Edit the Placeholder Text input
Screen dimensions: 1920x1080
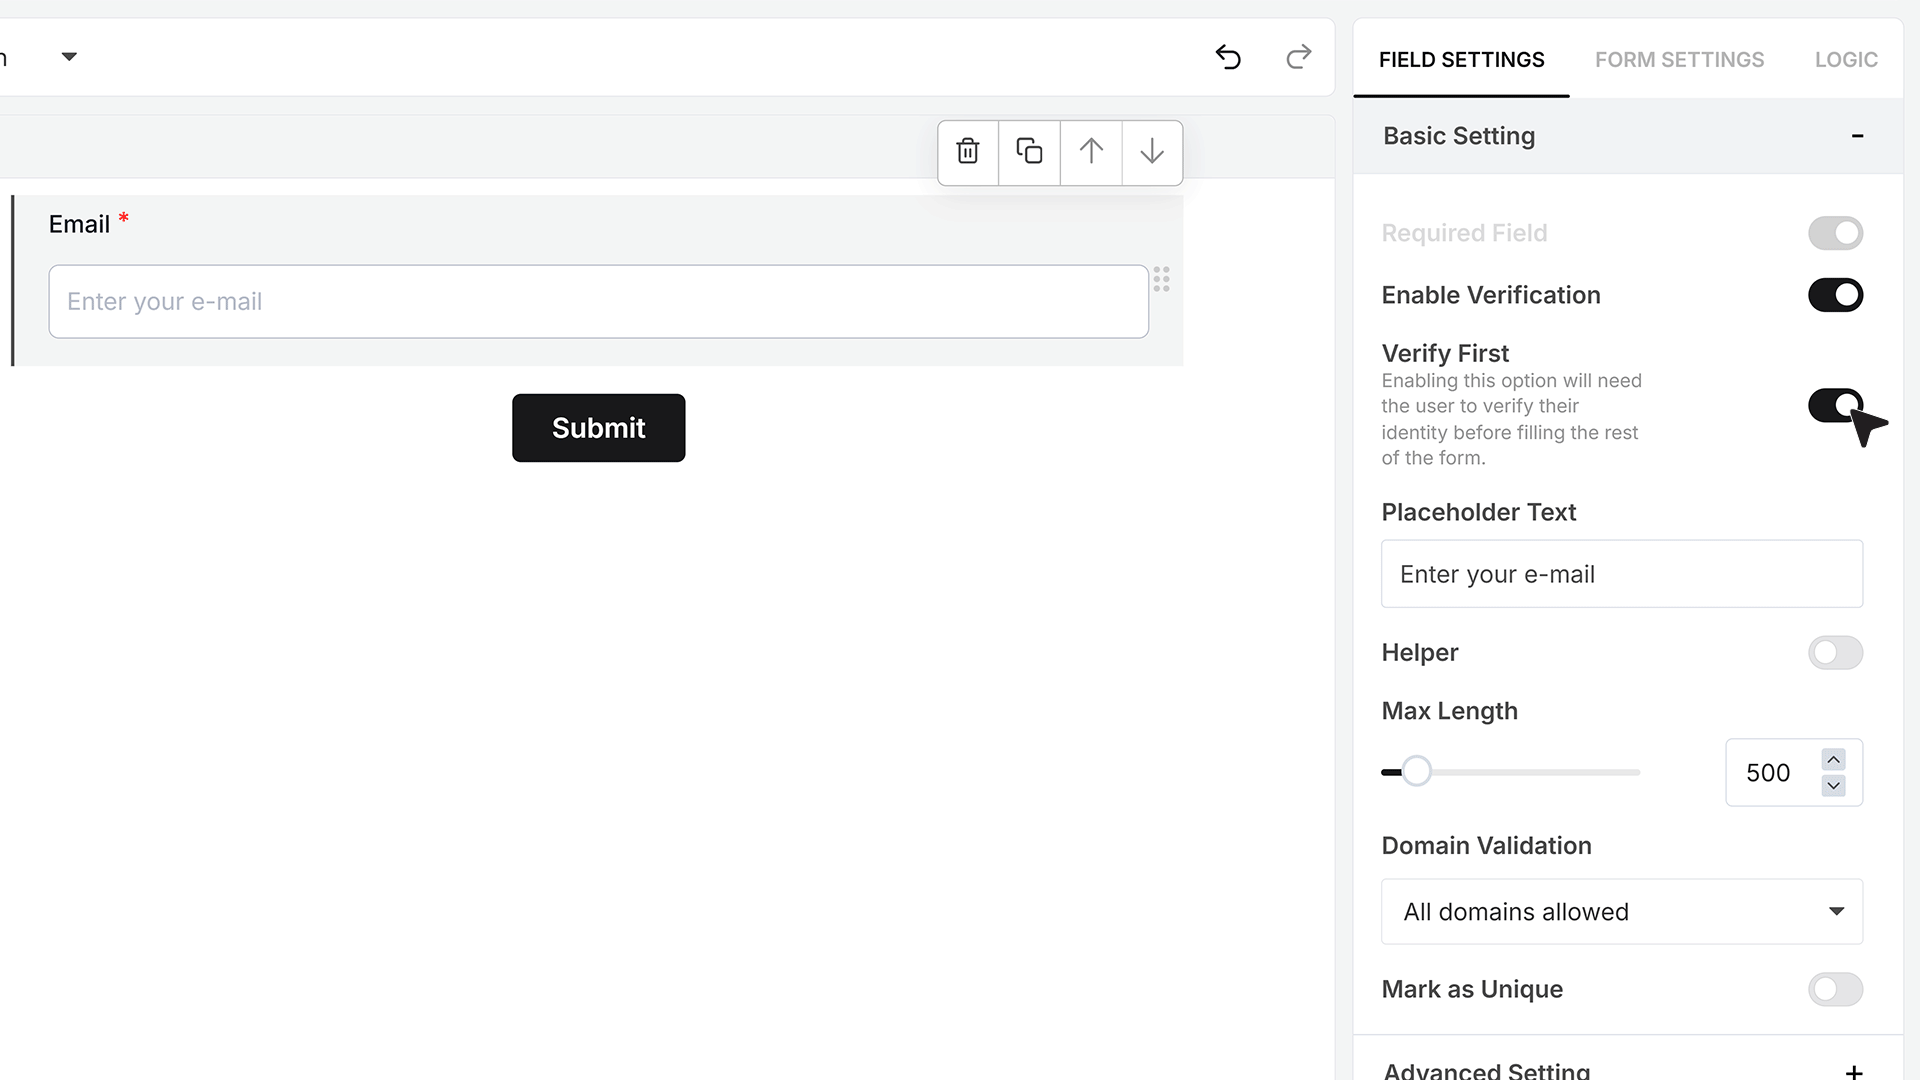tap(1621, 574)
